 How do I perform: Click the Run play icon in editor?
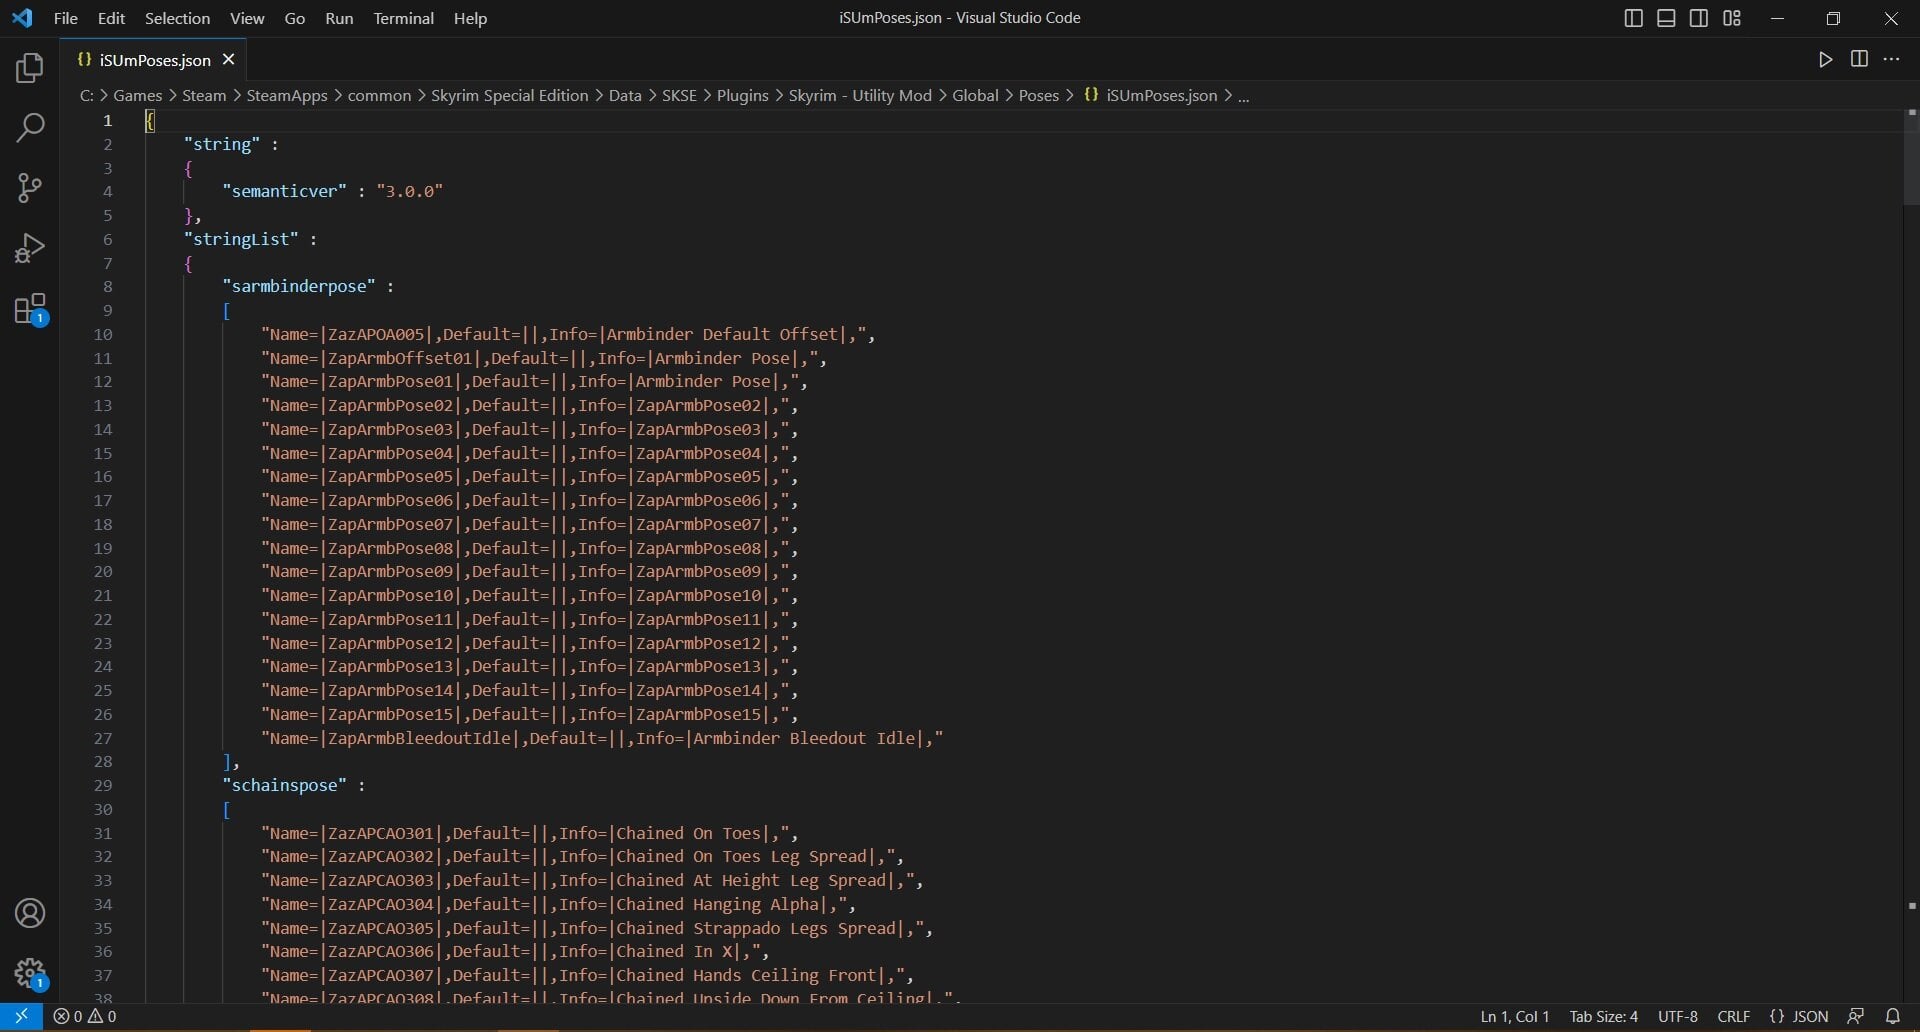(1825, 60)
